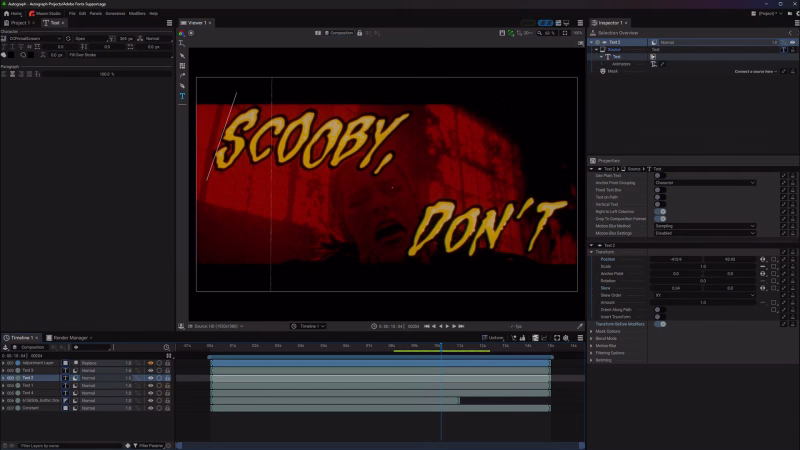Click the eyedropper icon below viewer
The image size is (800, 450).
580,326
